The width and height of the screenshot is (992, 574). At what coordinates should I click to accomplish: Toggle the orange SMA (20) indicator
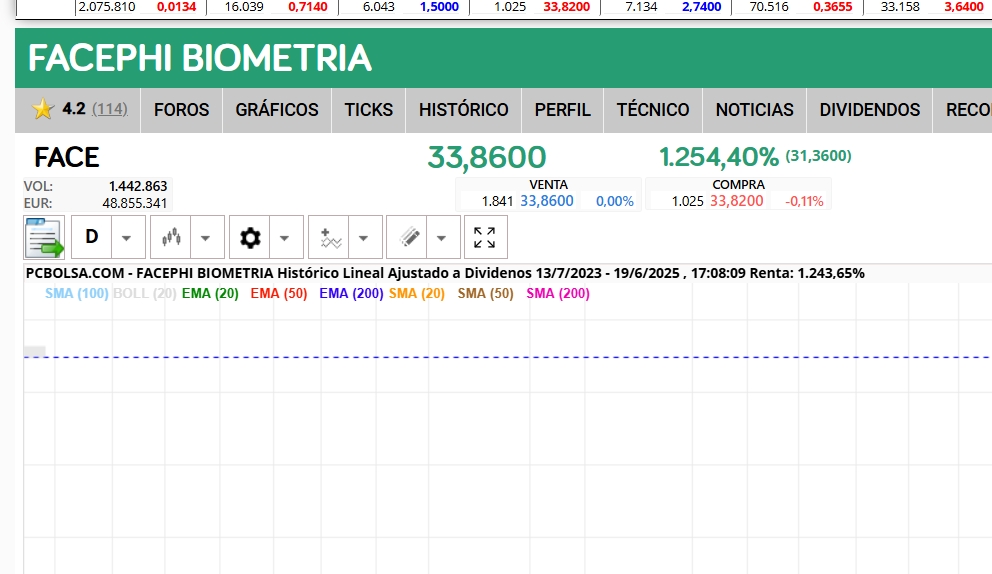pyautogui.click(x=417, y=294)
